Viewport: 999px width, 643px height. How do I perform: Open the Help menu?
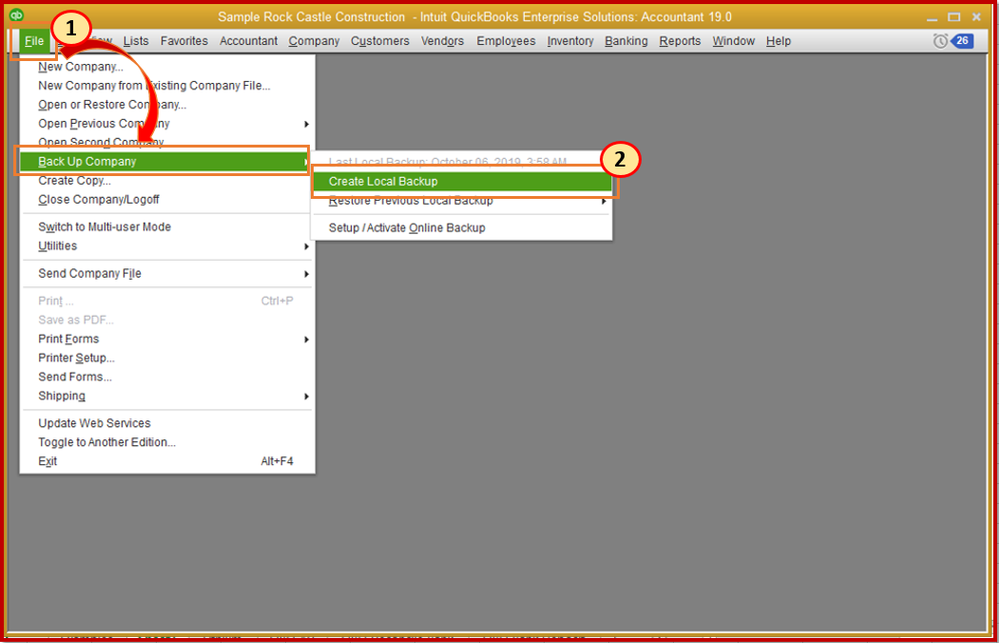(x=779, y=41)
